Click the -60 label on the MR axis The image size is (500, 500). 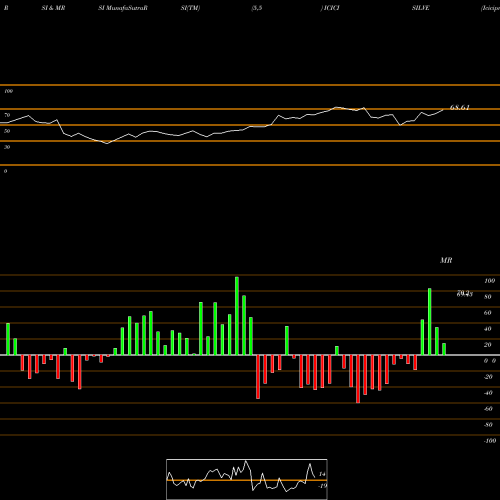point(488,409)
